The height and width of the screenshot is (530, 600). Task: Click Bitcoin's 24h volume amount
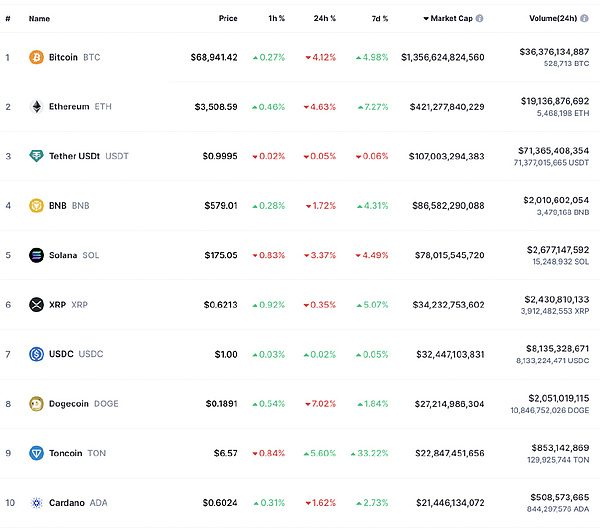point(554,51)
